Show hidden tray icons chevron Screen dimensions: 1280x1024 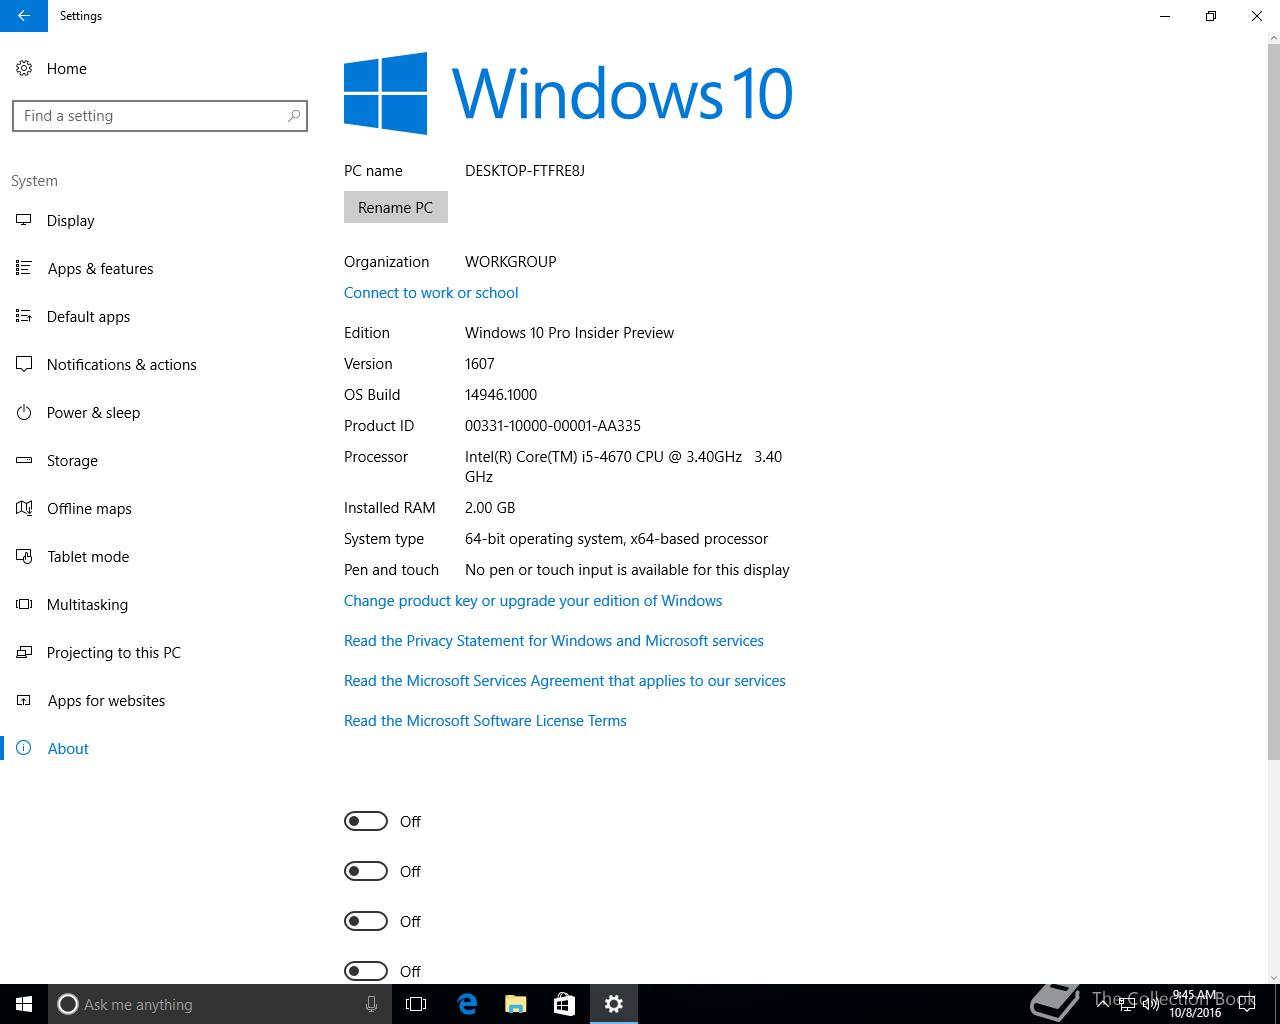click(x=1103, y=1004)
